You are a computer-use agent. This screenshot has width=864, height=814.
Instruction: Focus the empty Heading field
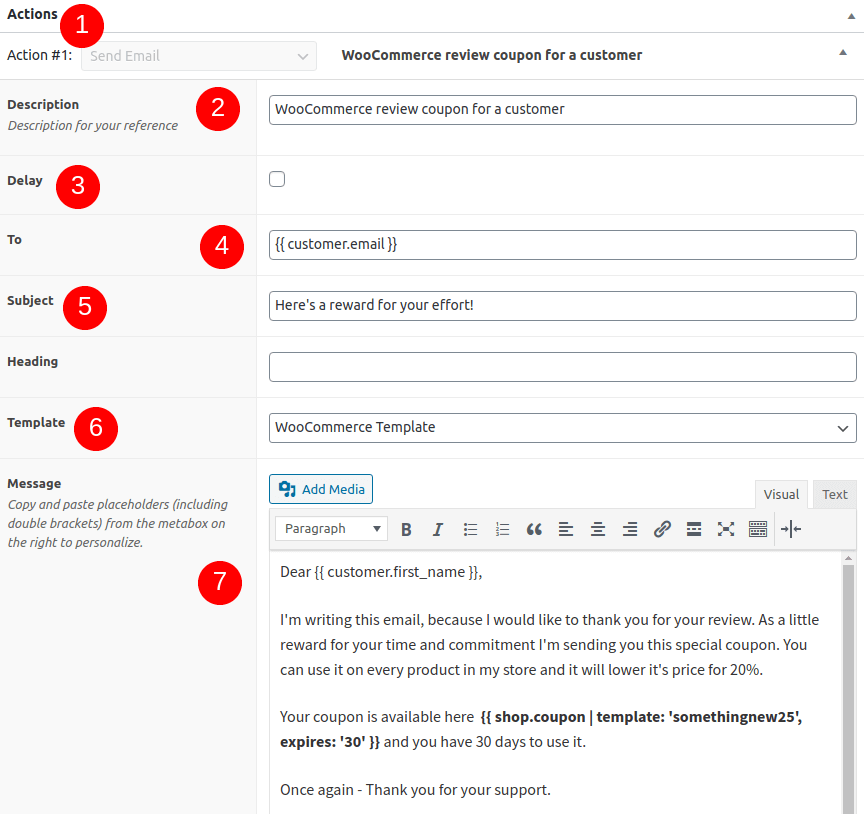563,367
